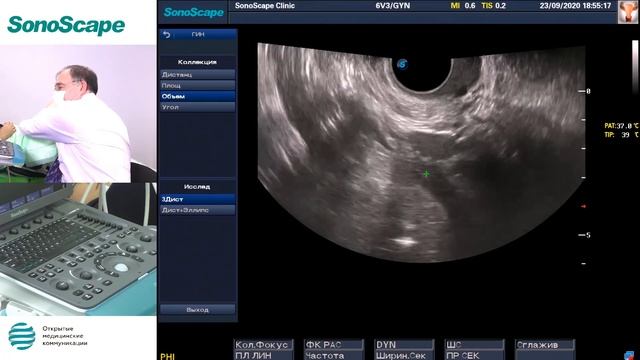Select the Объем measurement option
The width and height of the screenshot is (640, 360).
click(x=198, y=96)
